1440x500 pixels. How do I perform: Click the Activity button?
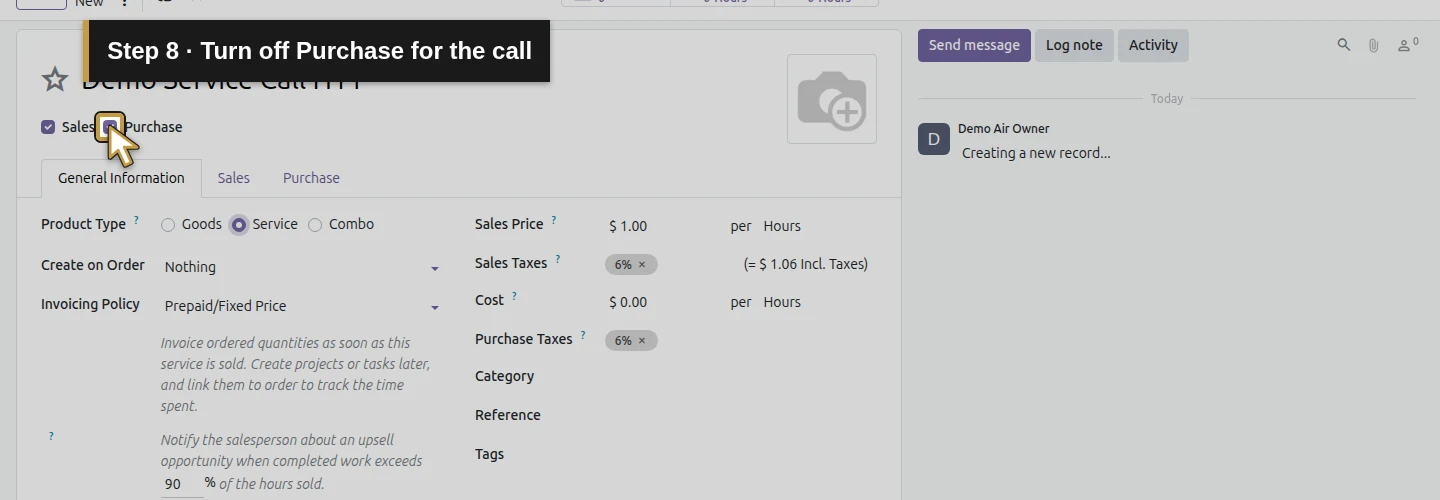1153,45
